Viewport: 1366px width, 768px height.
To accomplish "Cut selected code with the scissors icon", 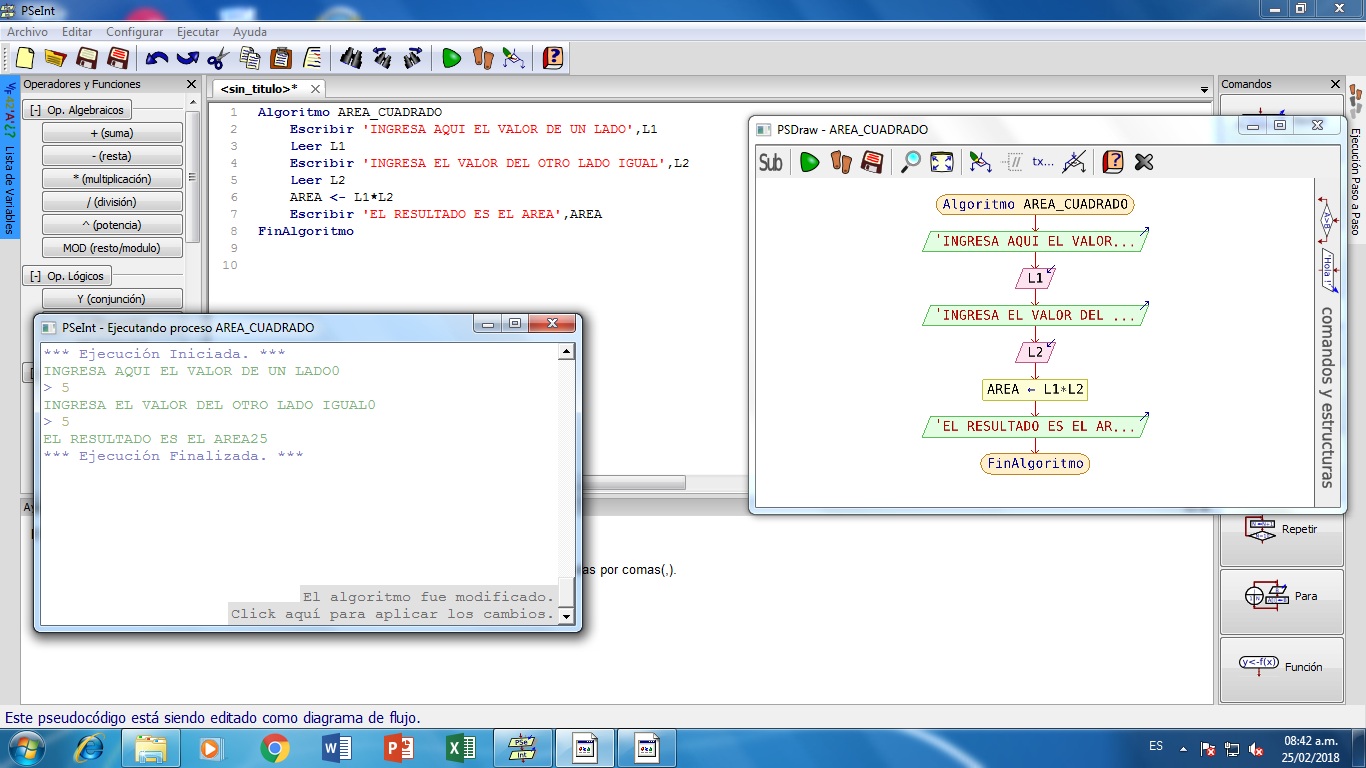I will click(217, 58).
